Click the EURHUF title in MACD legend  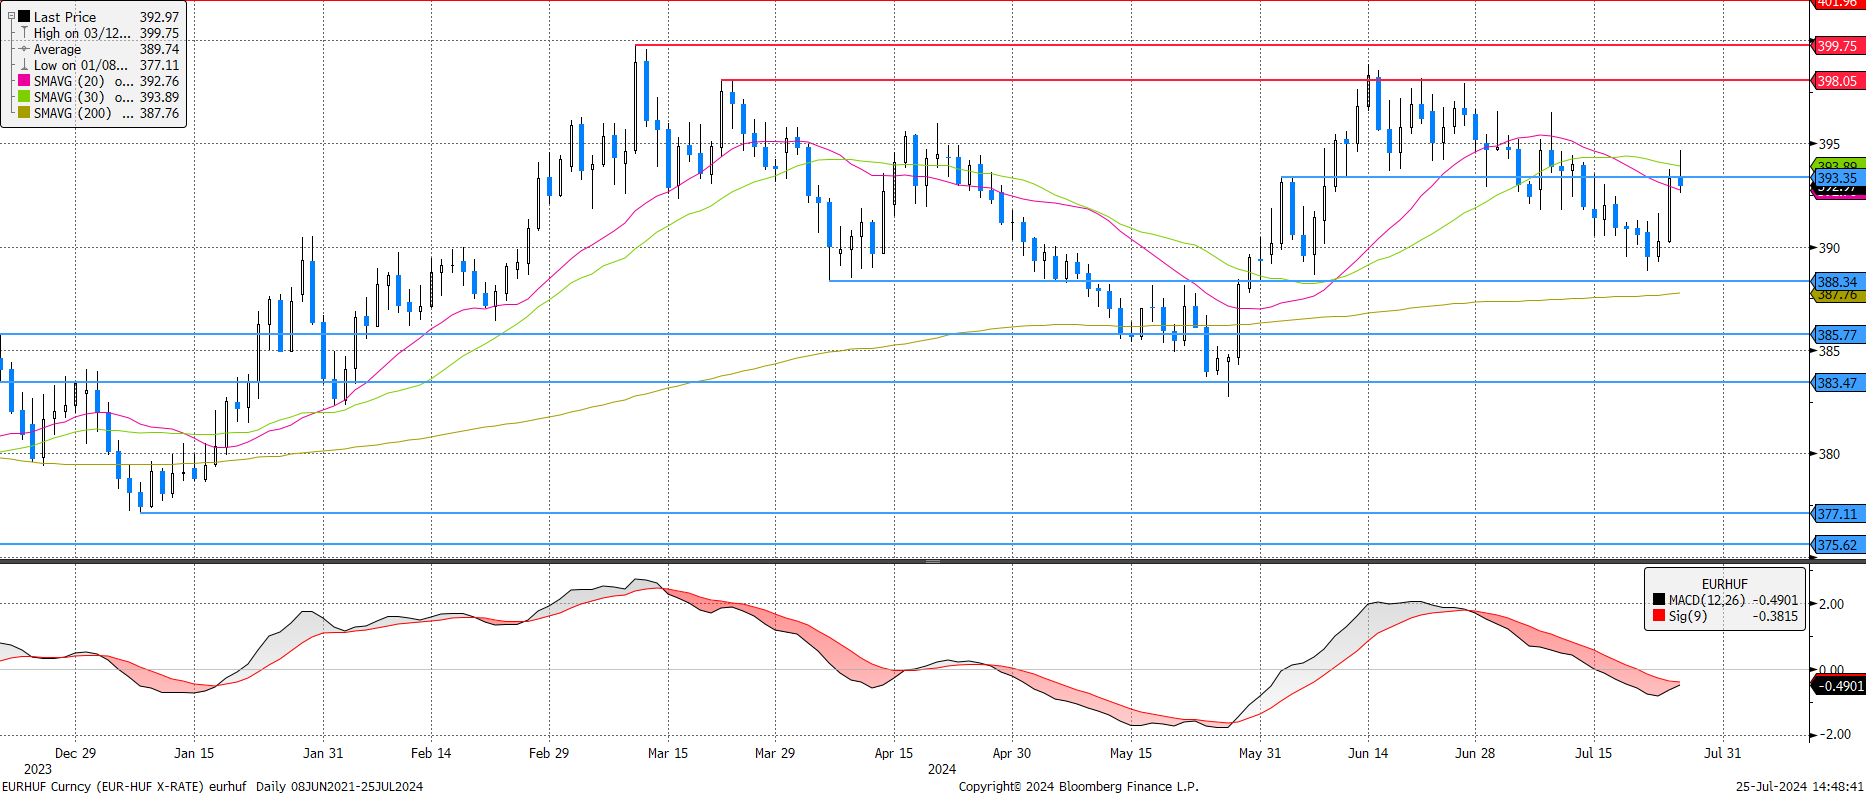1724,584
